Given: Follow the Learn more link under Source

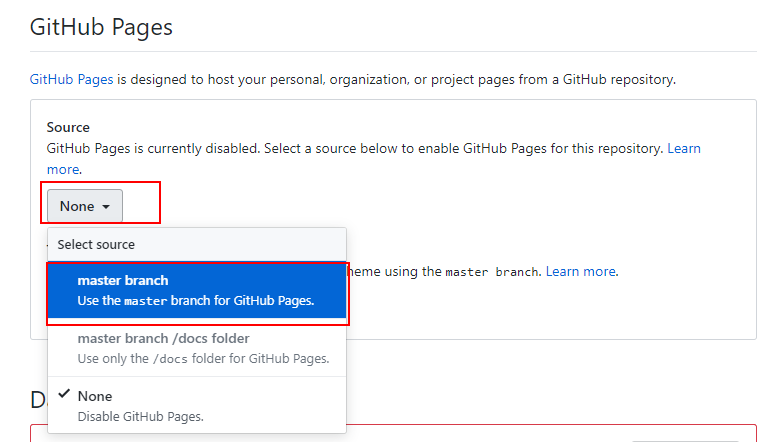Looking at the screenshot, I should coord(684,148).
